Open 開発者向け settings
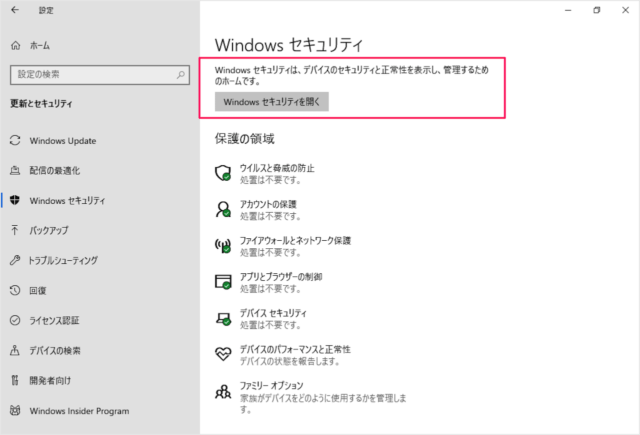 (50, 380)
